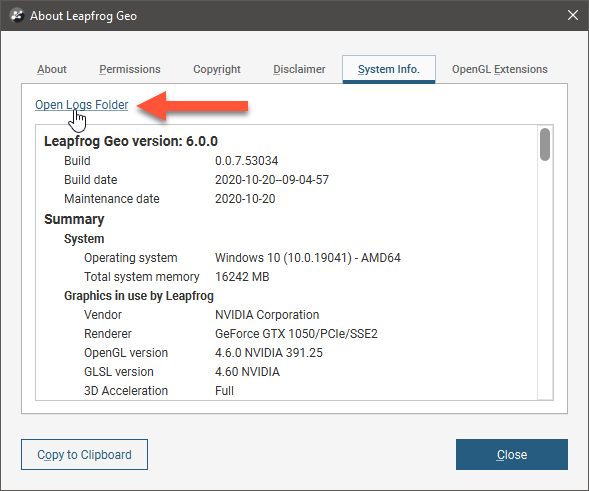Click the Build date value text
The height and width of the screenshot is (491, 589).
click(x=272, y=180)
